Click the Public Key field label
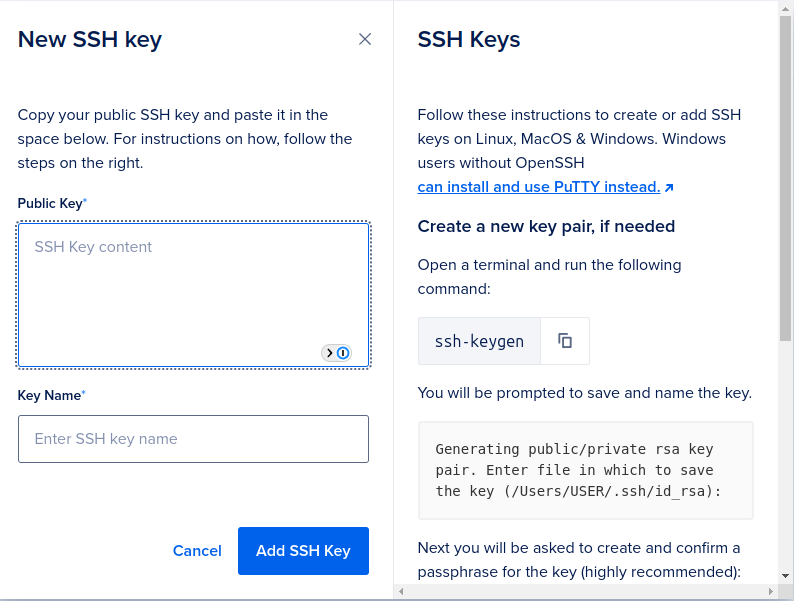 pyautogui.click(x=51, y=203)
